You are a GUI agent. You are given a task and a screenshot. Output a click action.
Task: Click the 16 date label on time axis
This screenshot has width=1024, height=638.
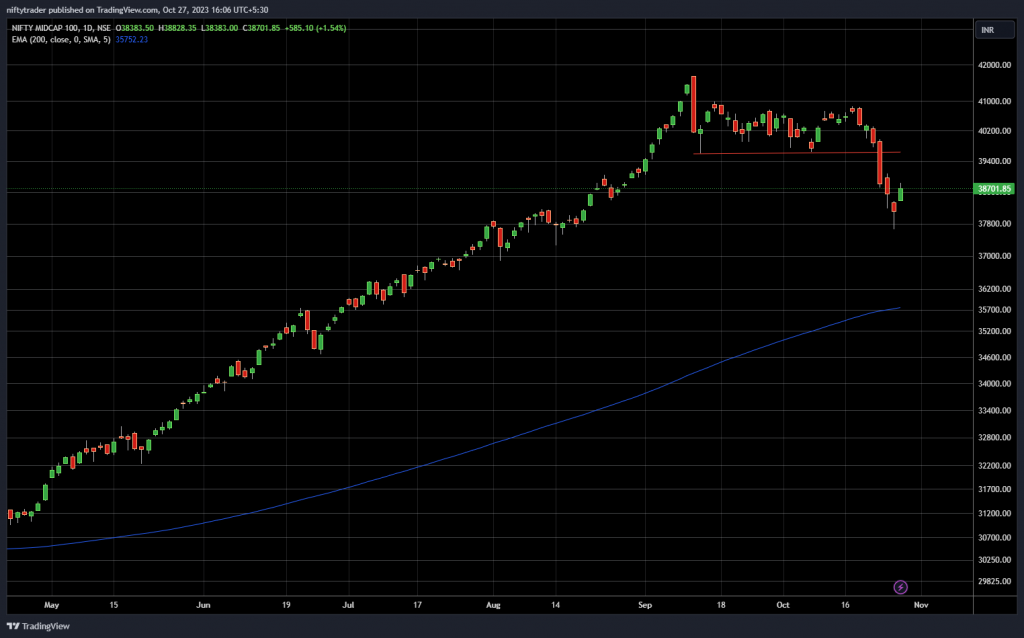[x=845, y=605]
